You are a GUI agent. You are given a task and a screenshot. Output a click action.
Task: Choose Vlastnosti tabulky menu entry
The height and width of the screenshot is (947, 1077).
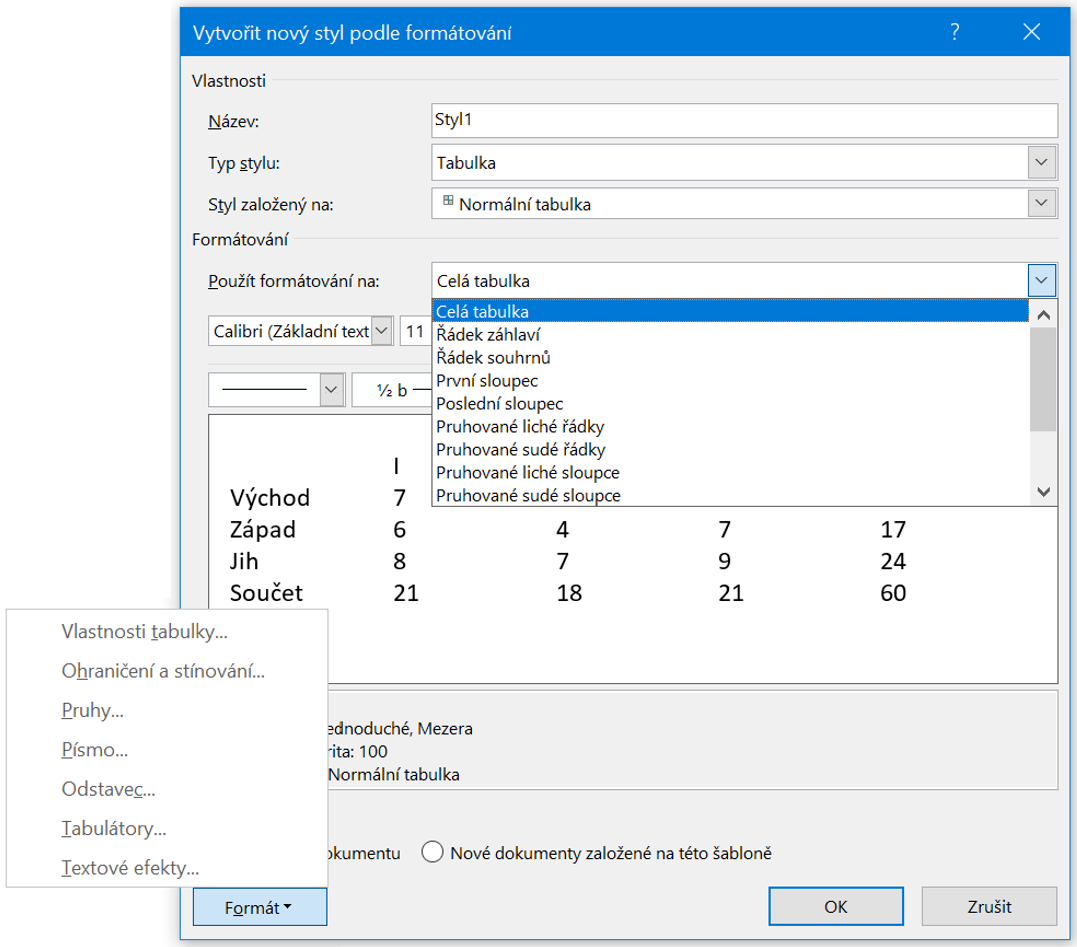pyautogui.click(x=144, y=632)
